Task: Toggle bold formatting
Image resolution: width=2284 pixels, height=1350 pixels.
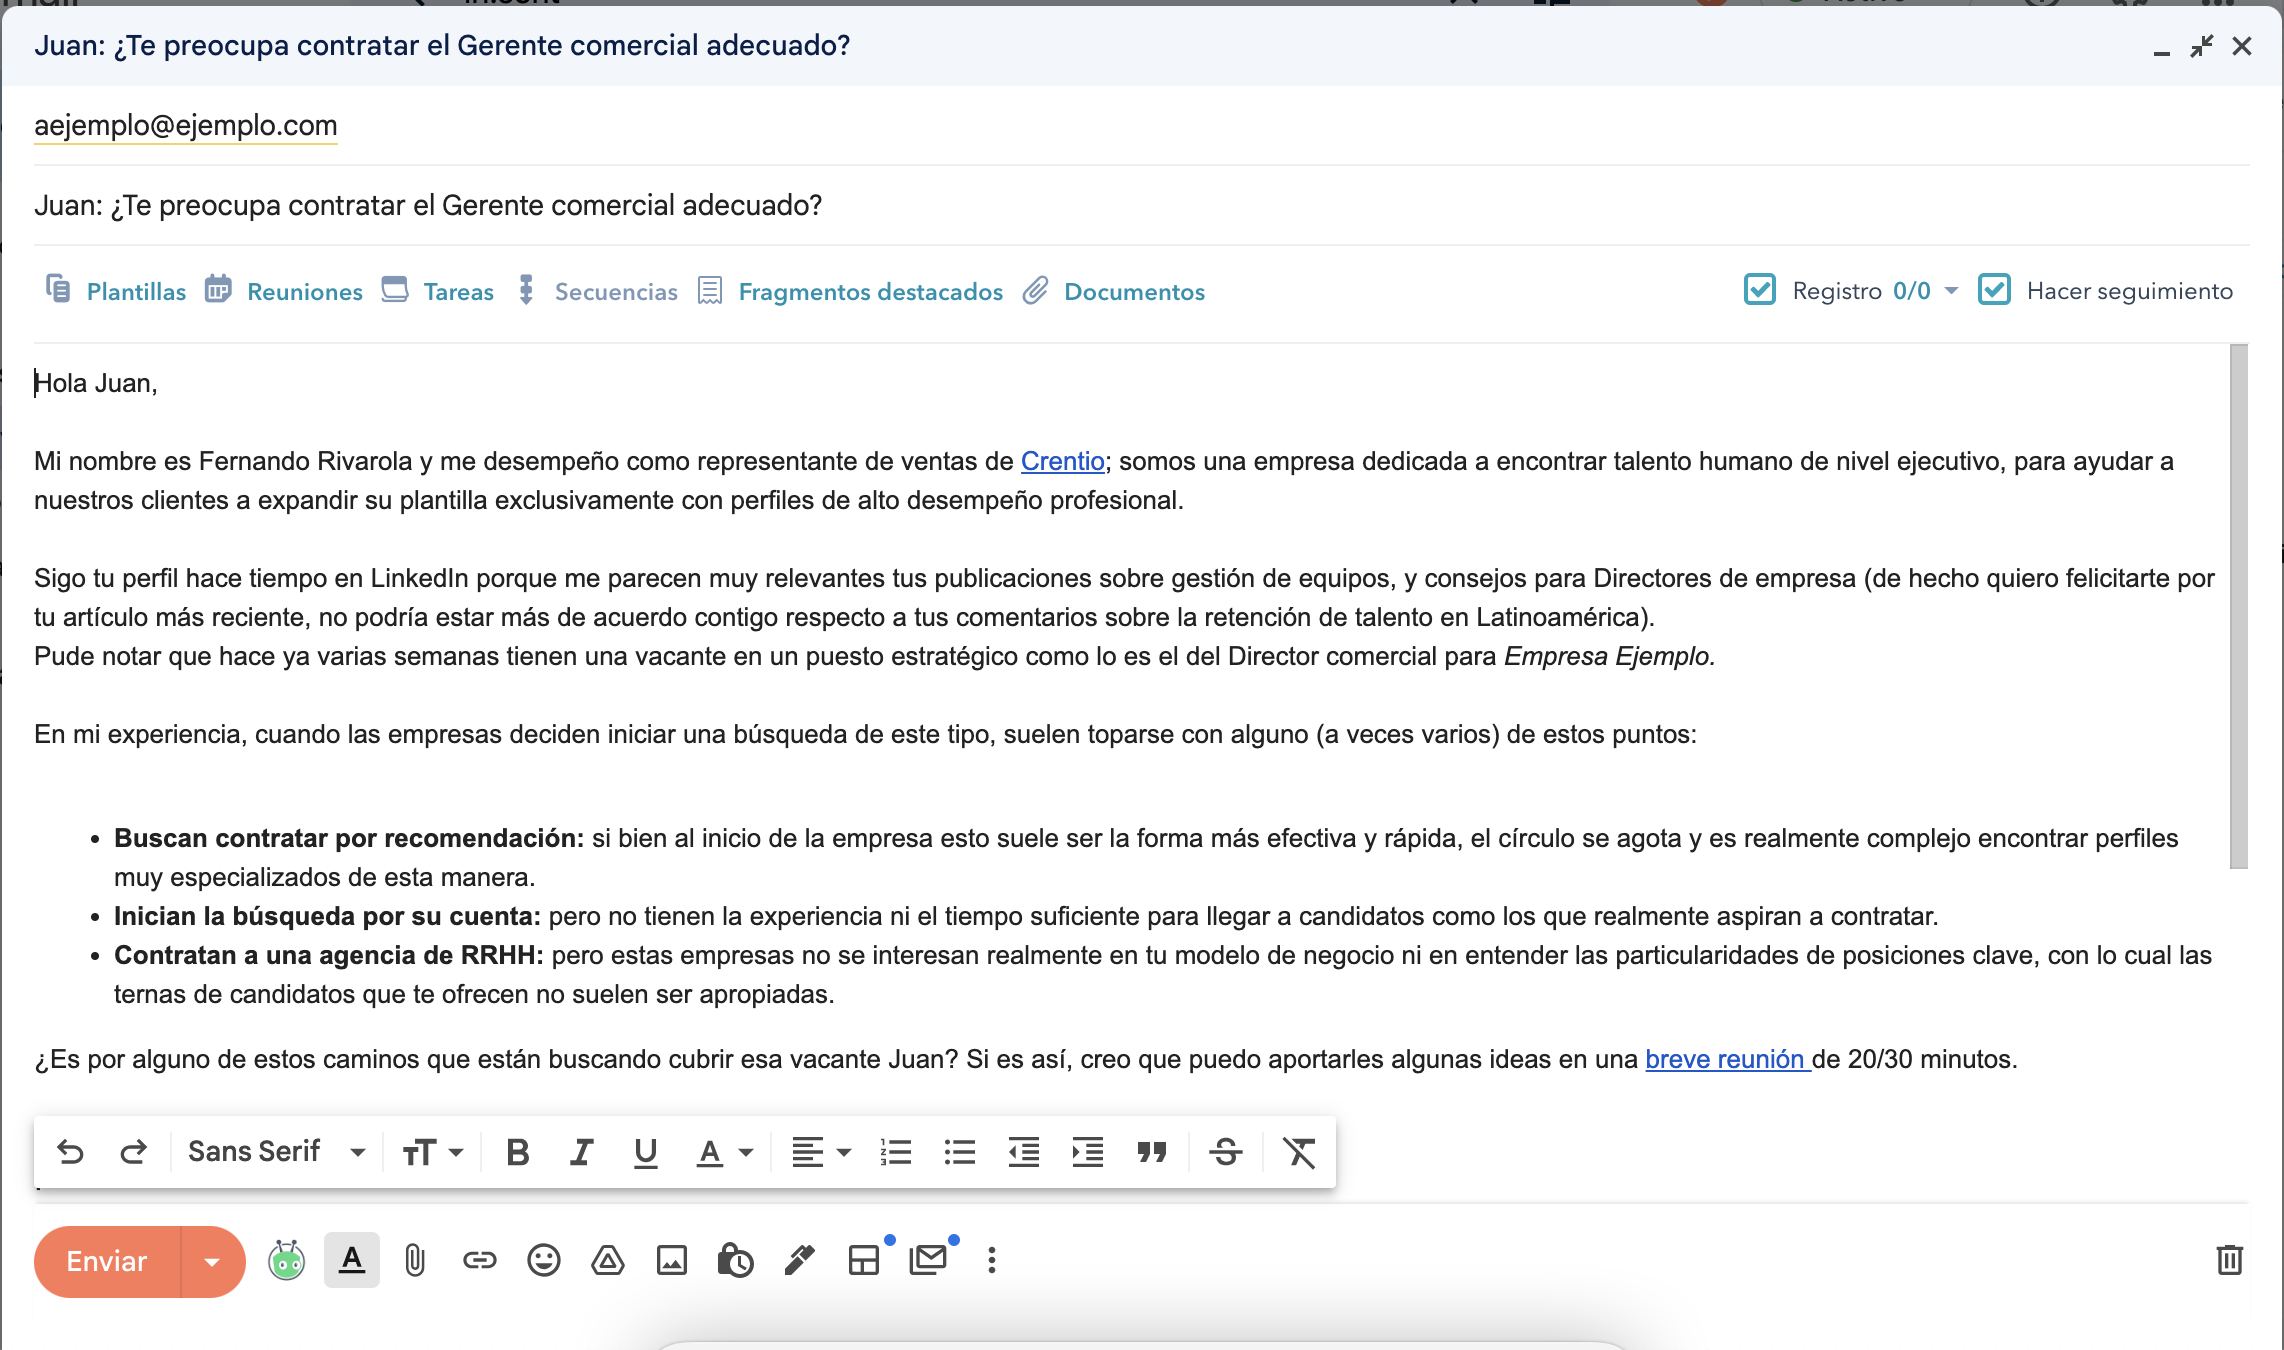Action: tap(517, 1152)
